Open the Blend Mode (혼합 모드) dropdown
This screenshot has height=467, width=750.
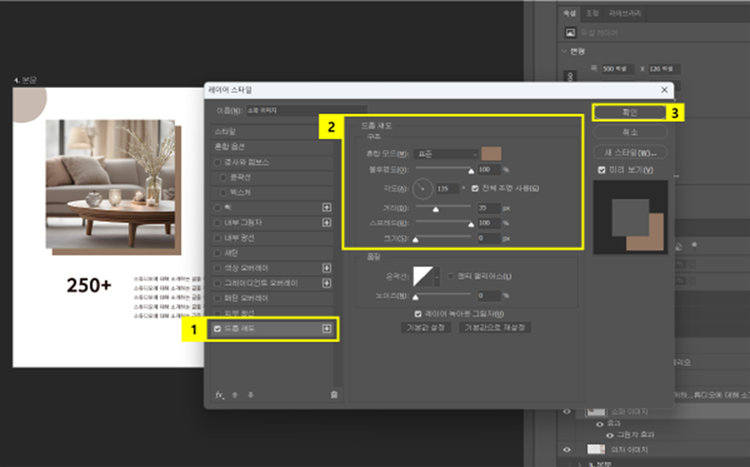tap(446, 154)
